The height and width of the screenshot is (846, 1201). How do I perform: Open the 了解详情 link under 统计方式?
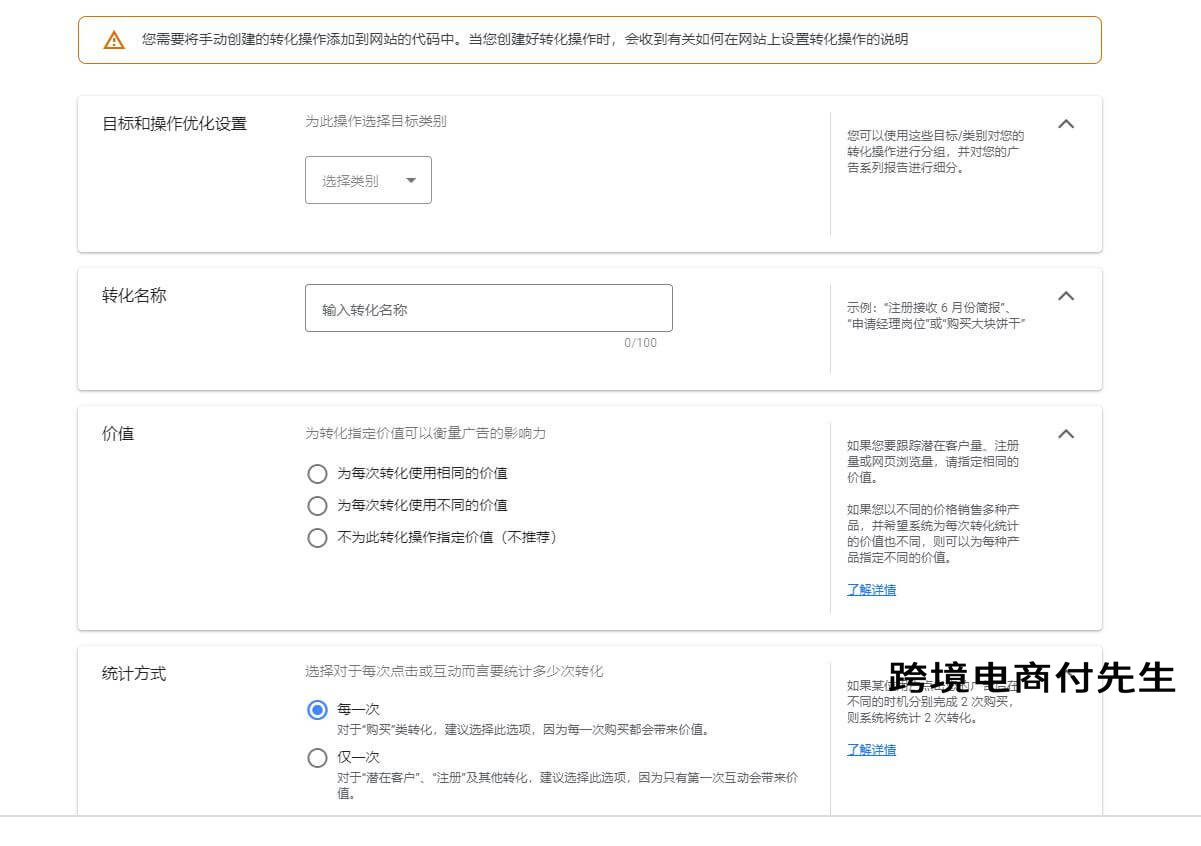[x=869, y=749]
